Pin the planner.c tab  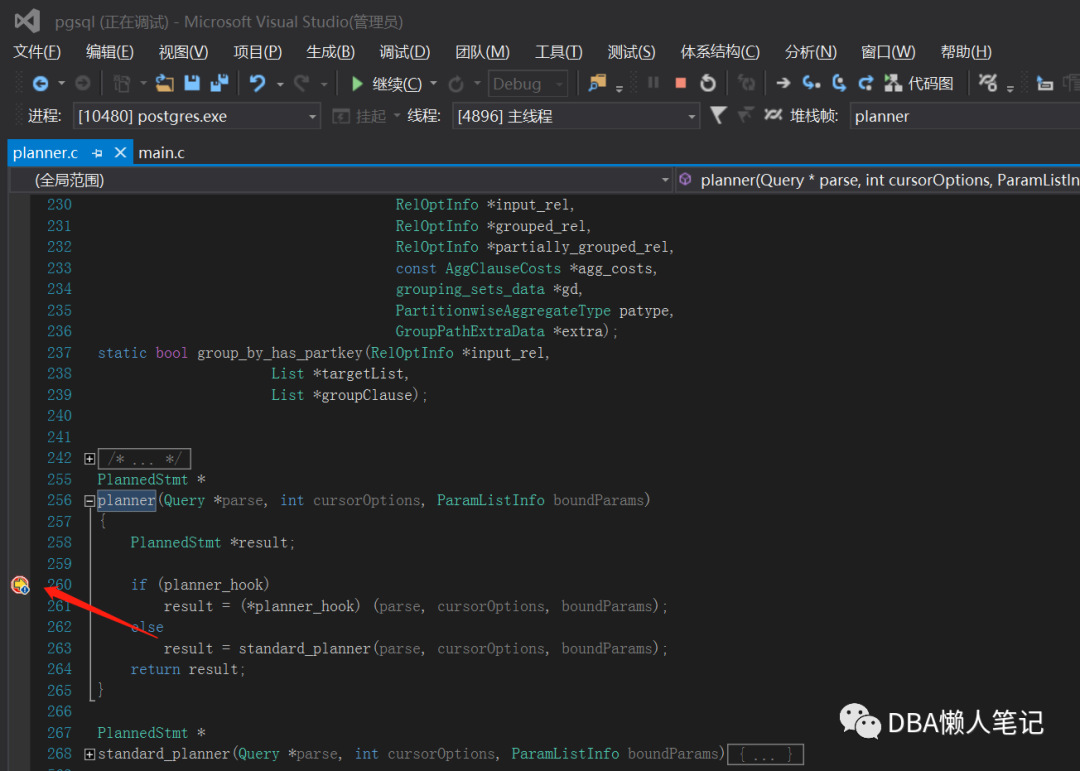[x=97, y=153]
